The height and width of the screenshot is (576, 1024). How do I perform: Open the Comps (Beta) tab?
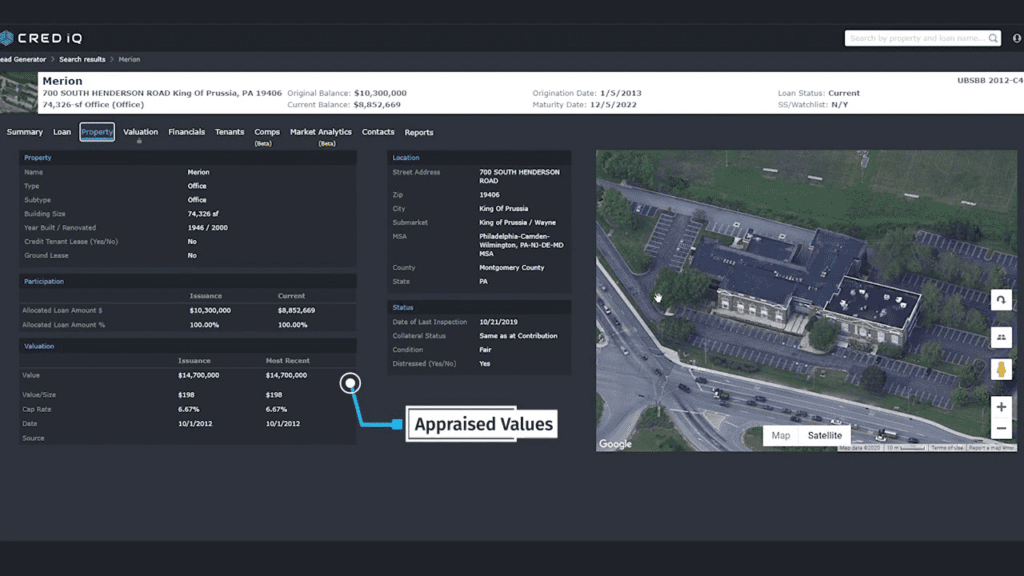pos(266,131)
